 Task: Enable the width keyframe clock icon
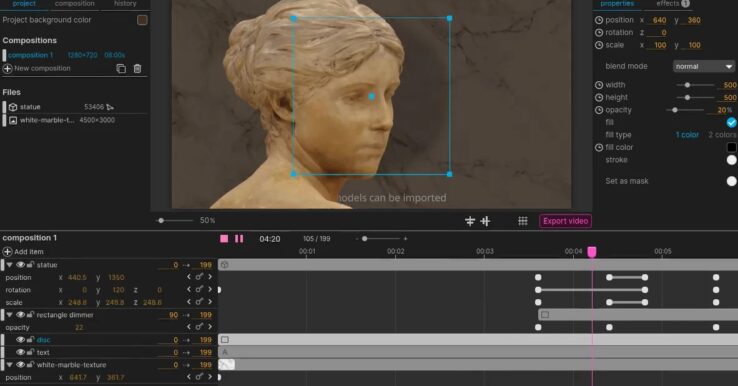[599, 85]
